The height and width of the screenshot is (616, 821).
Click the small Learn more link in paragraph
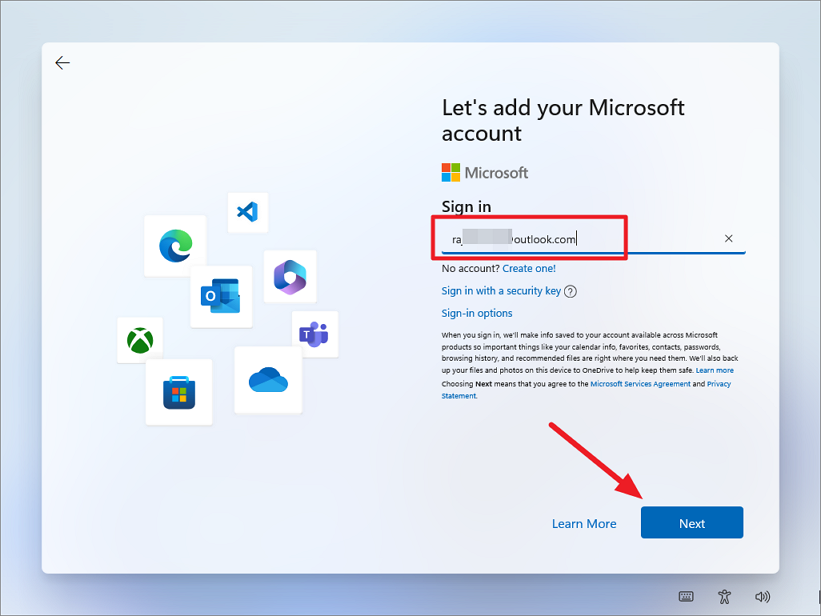click(x=715, y=370)
